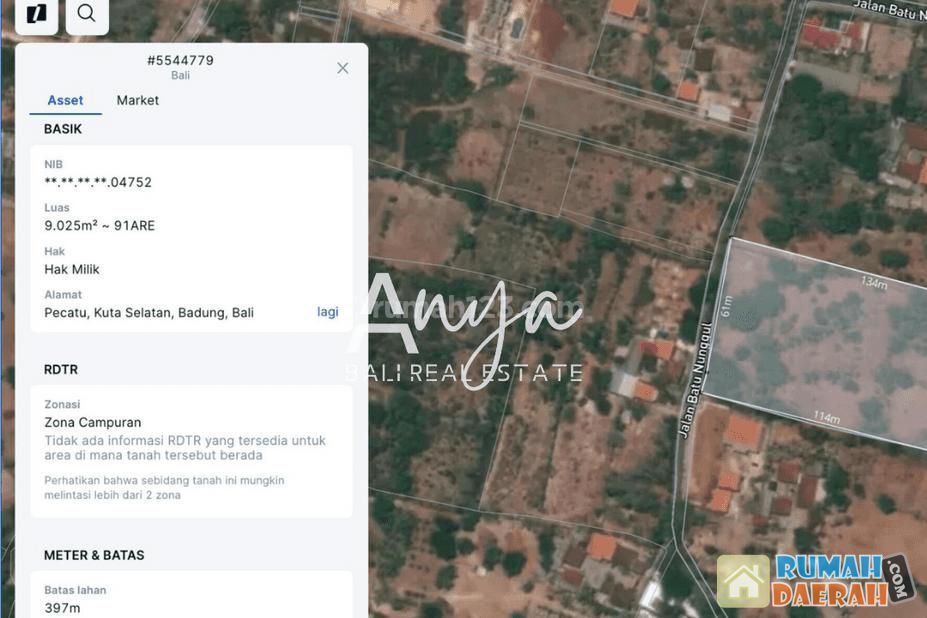This screenshot has width=927, height=618.
Task: Click the Zona Campuran zoning entry
Action: pyautogui.click(x=93, y=422)
